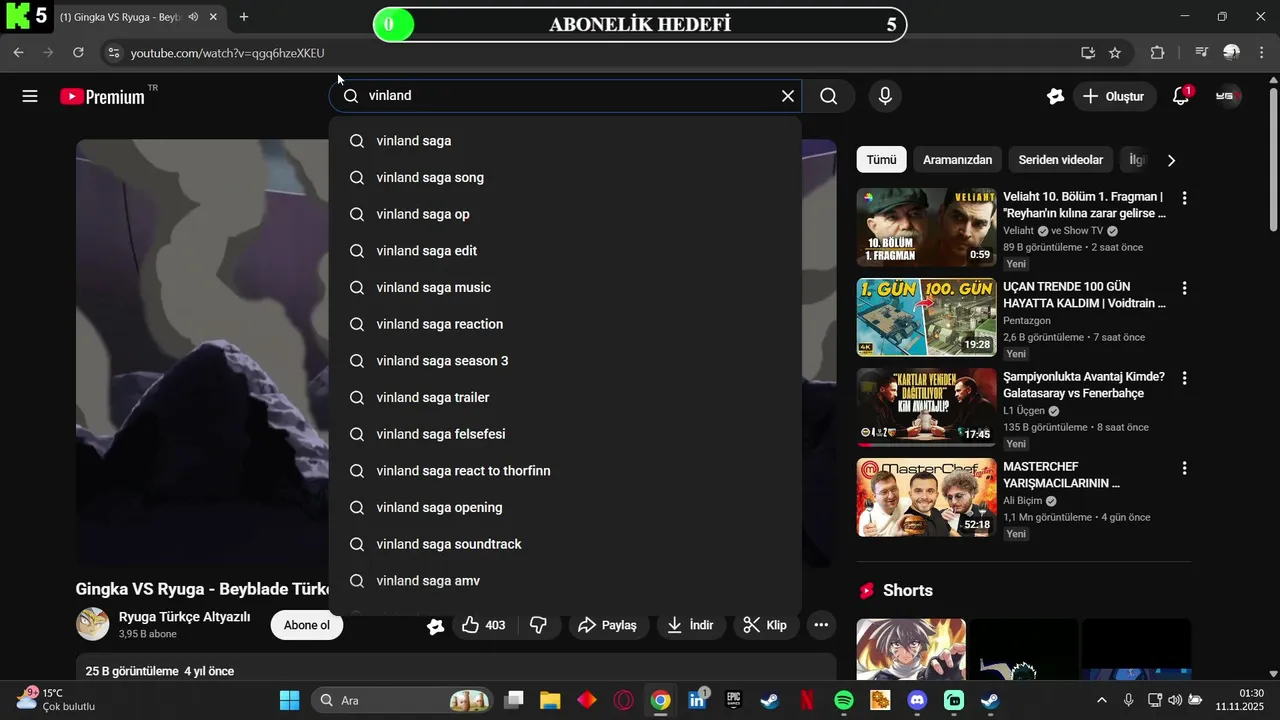Viewport: 1280px width, 720px height.
Task: Open the sparkle Ask button beside likes
Action: [x=435, y=626]
